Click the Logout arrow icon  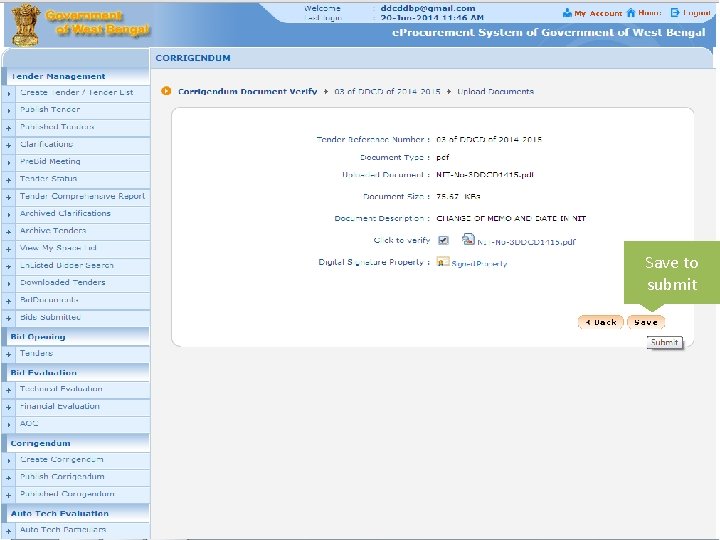(675, 12)
